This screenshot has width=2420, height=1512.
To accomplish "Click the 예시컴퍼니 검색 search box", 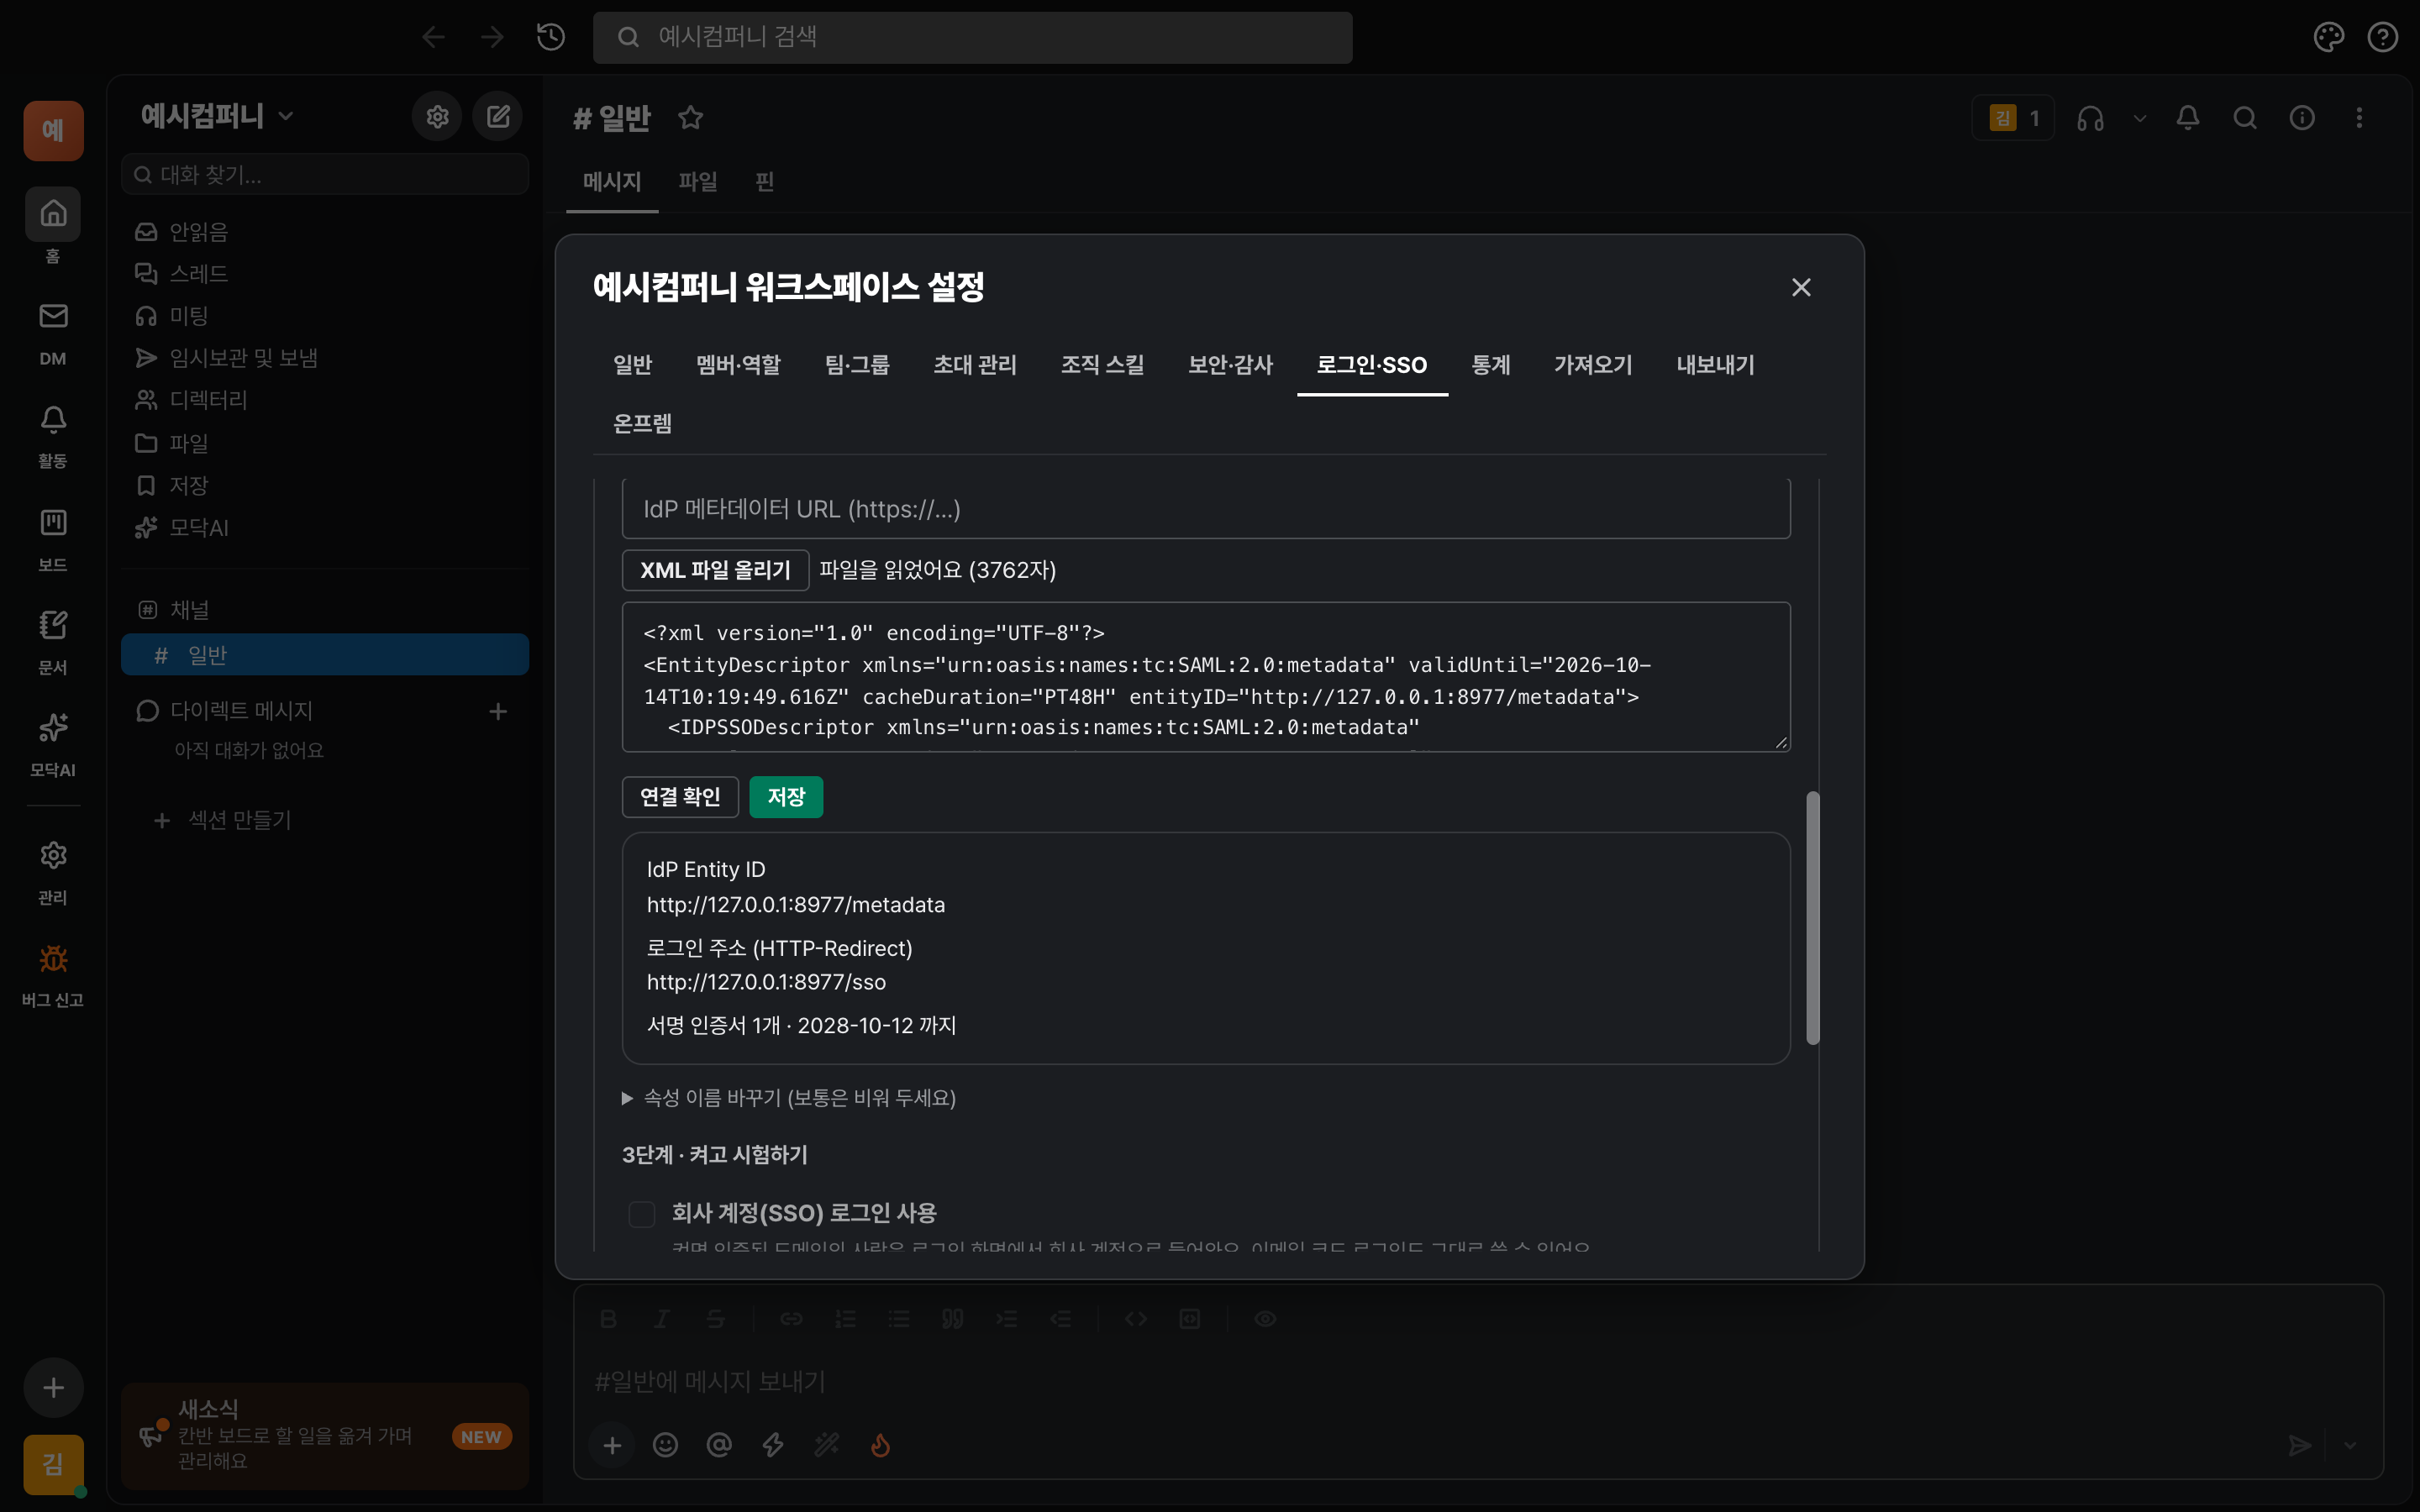I will 972,37.
